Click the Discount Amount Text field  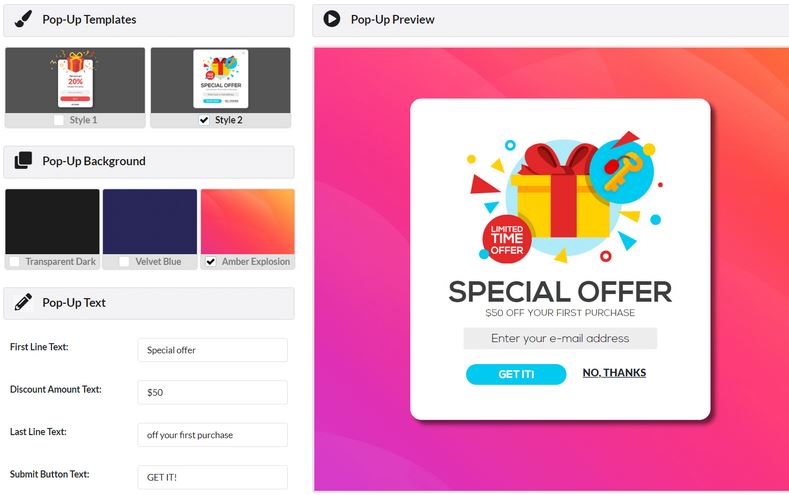[x=212, y=392]
